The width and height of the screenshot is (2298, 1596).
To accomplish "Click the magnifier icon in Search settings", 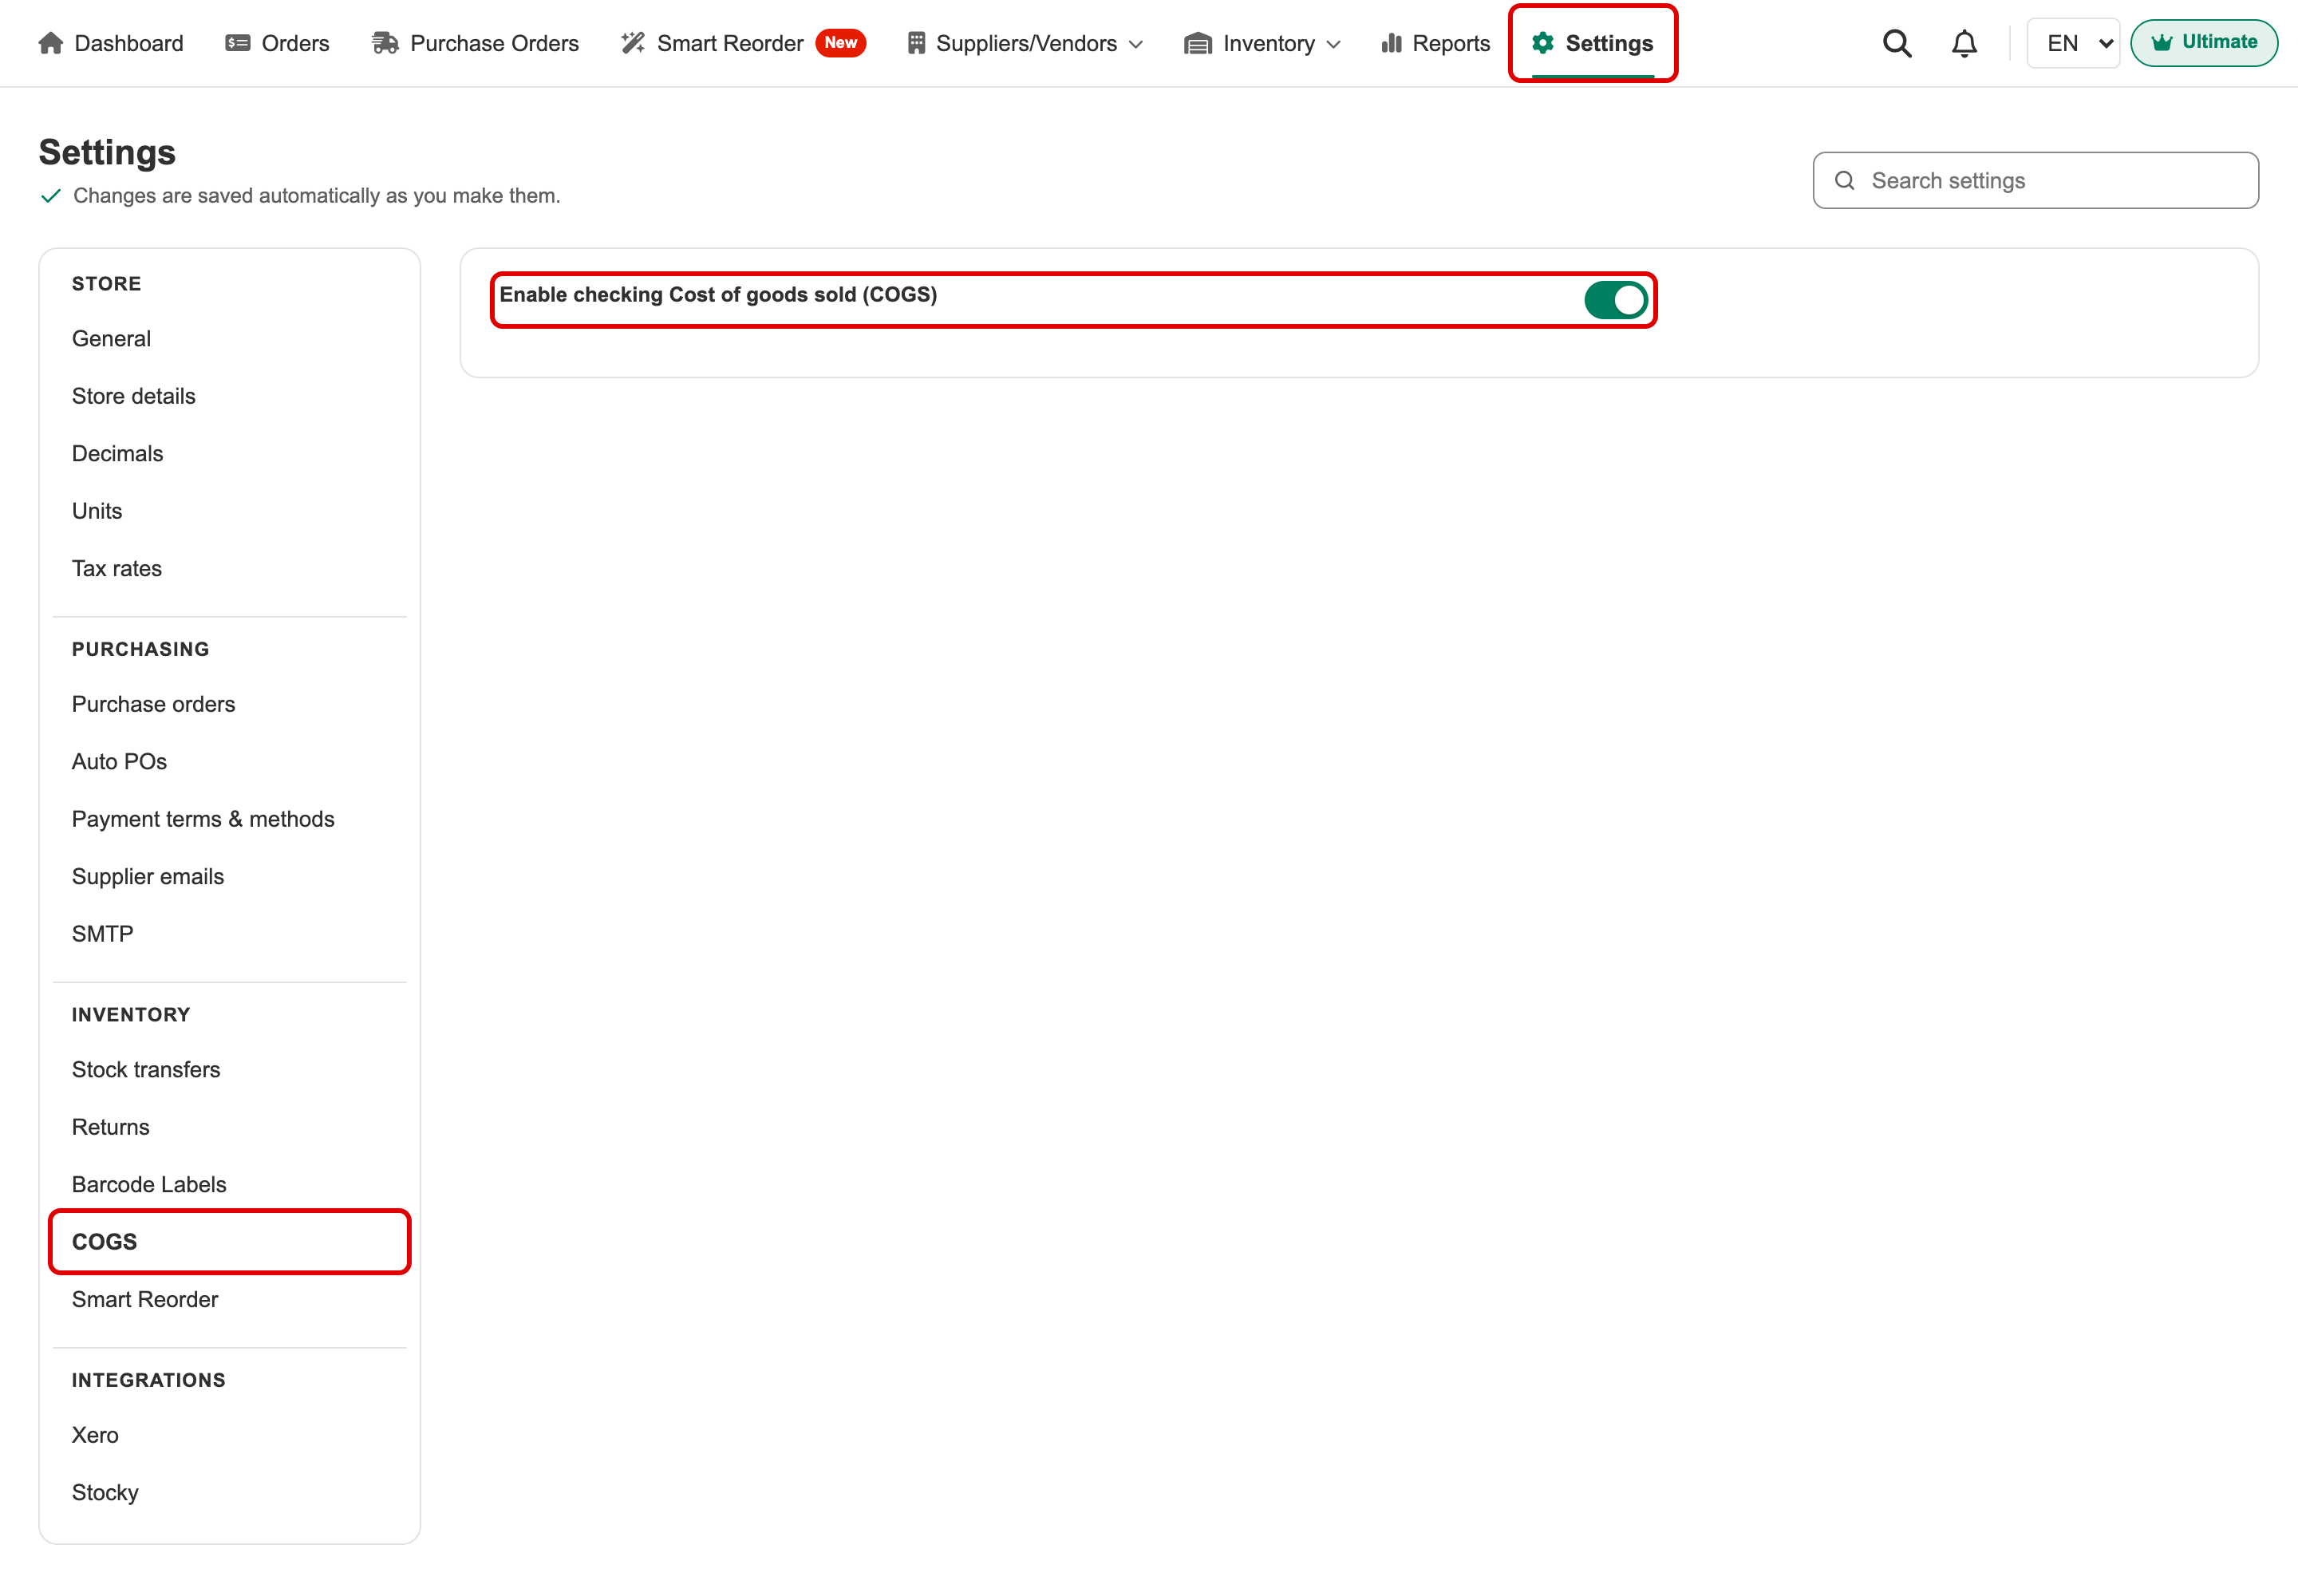I will pyautogui.click(x=1845, y=180).
